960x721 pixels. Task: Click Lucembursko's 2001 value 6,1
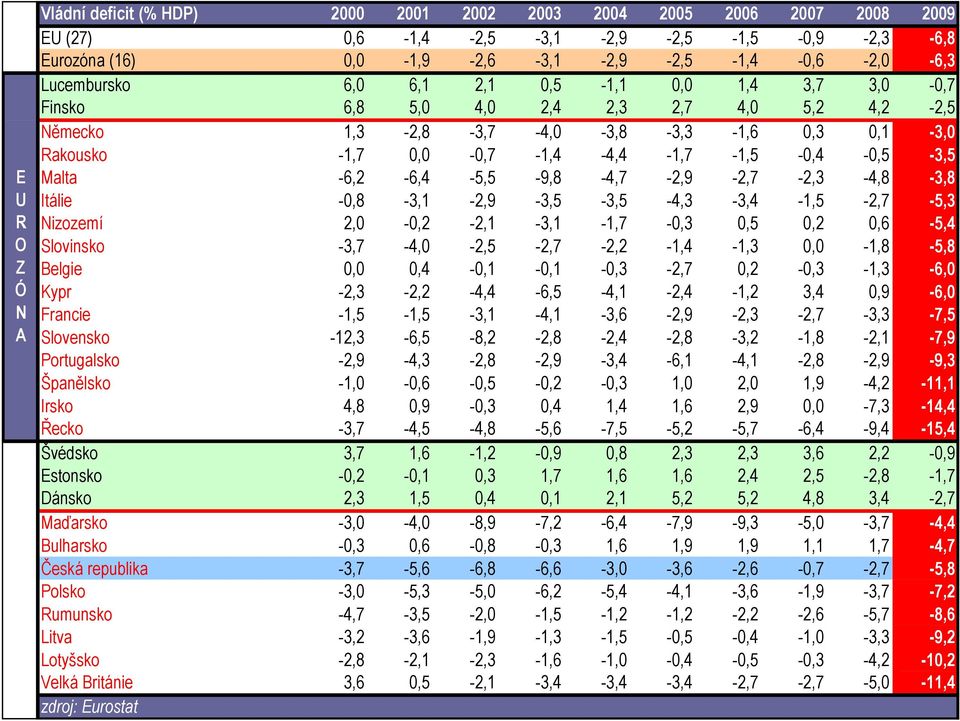(419, 85)
